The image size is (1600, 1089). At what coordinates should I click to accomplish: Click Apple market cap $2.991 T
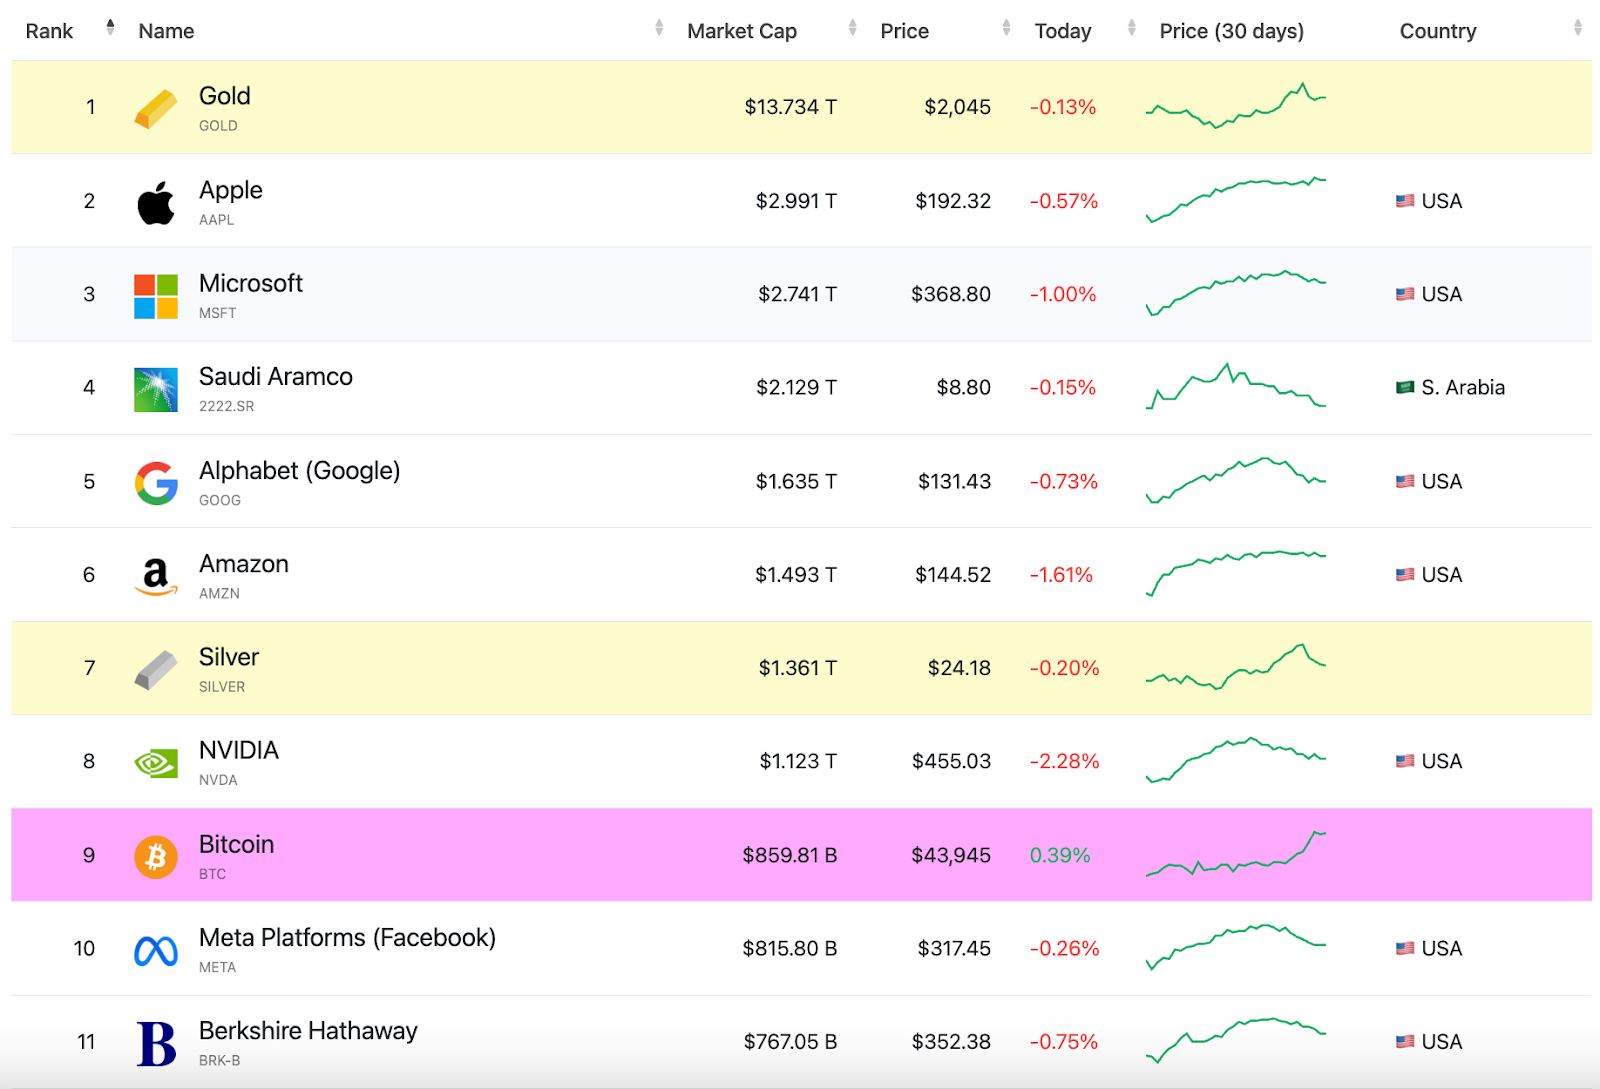[796, 201]
